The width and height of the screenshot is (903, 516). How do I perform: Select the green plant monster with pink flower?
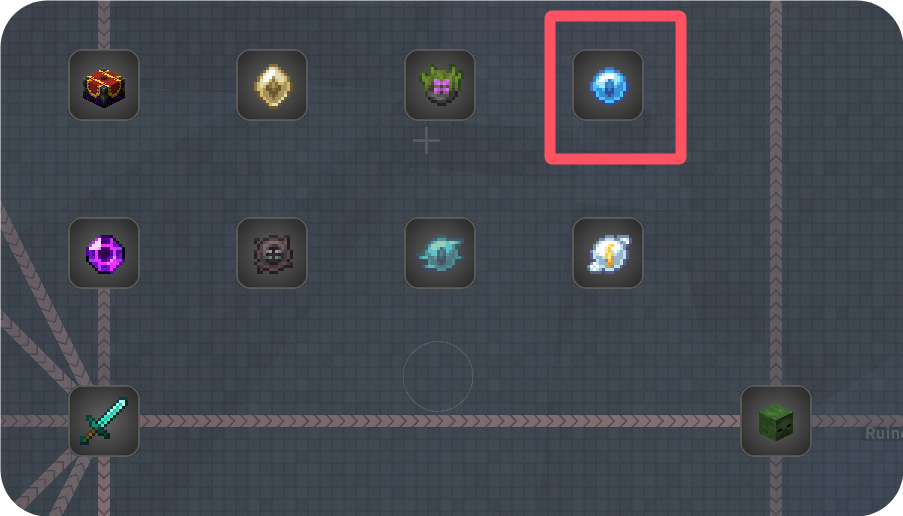[440, 85]
